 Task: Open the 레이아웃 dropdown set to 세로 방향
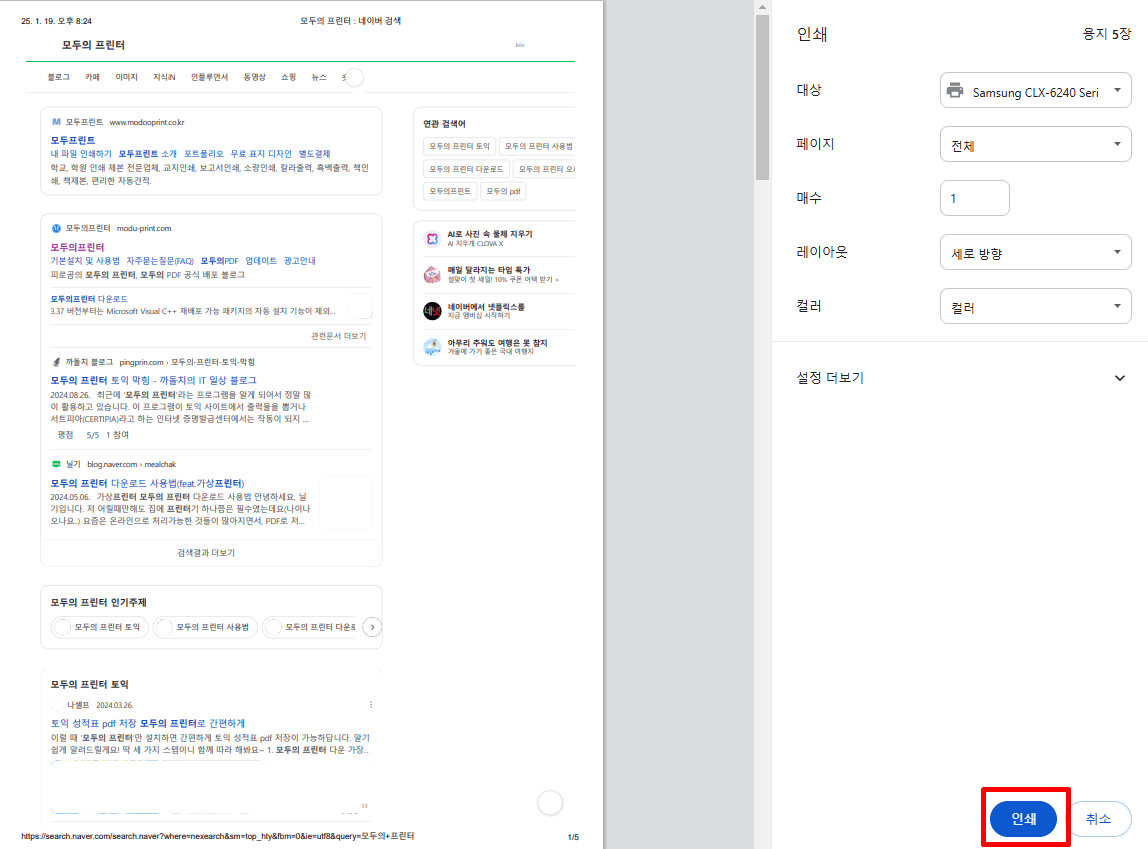[x=1035, y=253]
